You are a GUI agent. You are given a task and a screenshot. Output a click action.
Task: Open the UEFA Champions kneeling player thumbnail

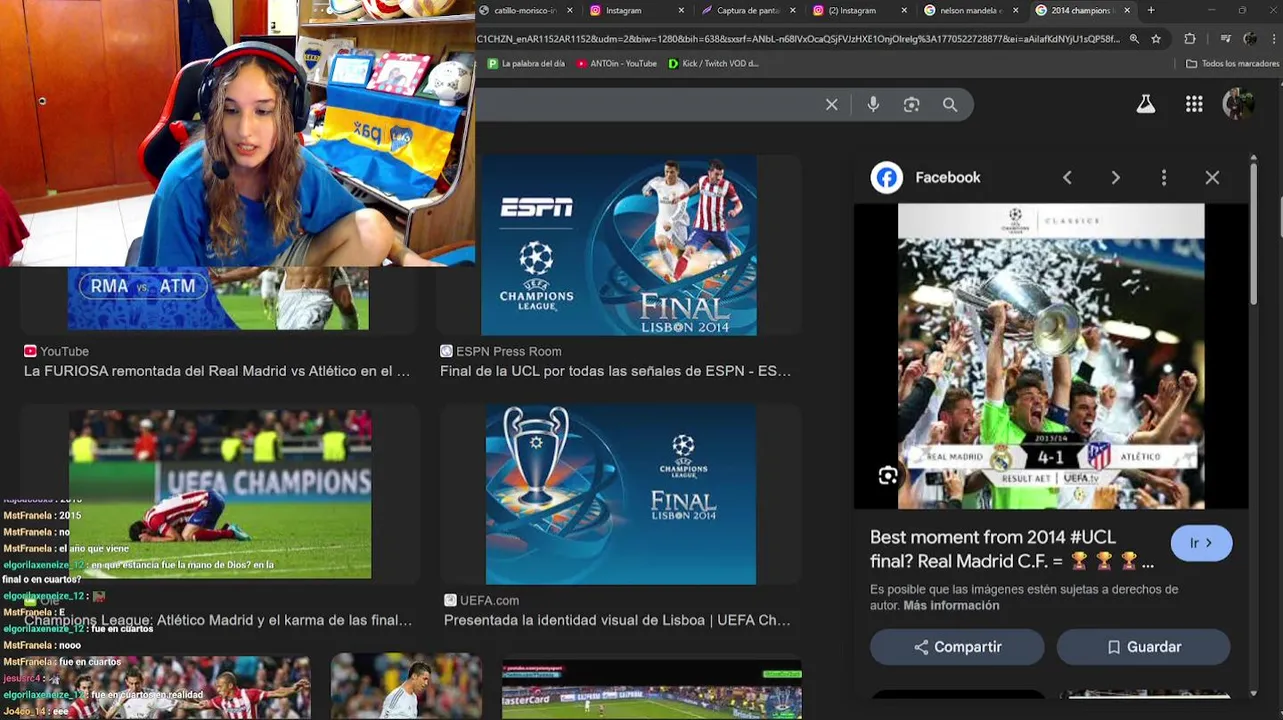click(x=220, y=494)
